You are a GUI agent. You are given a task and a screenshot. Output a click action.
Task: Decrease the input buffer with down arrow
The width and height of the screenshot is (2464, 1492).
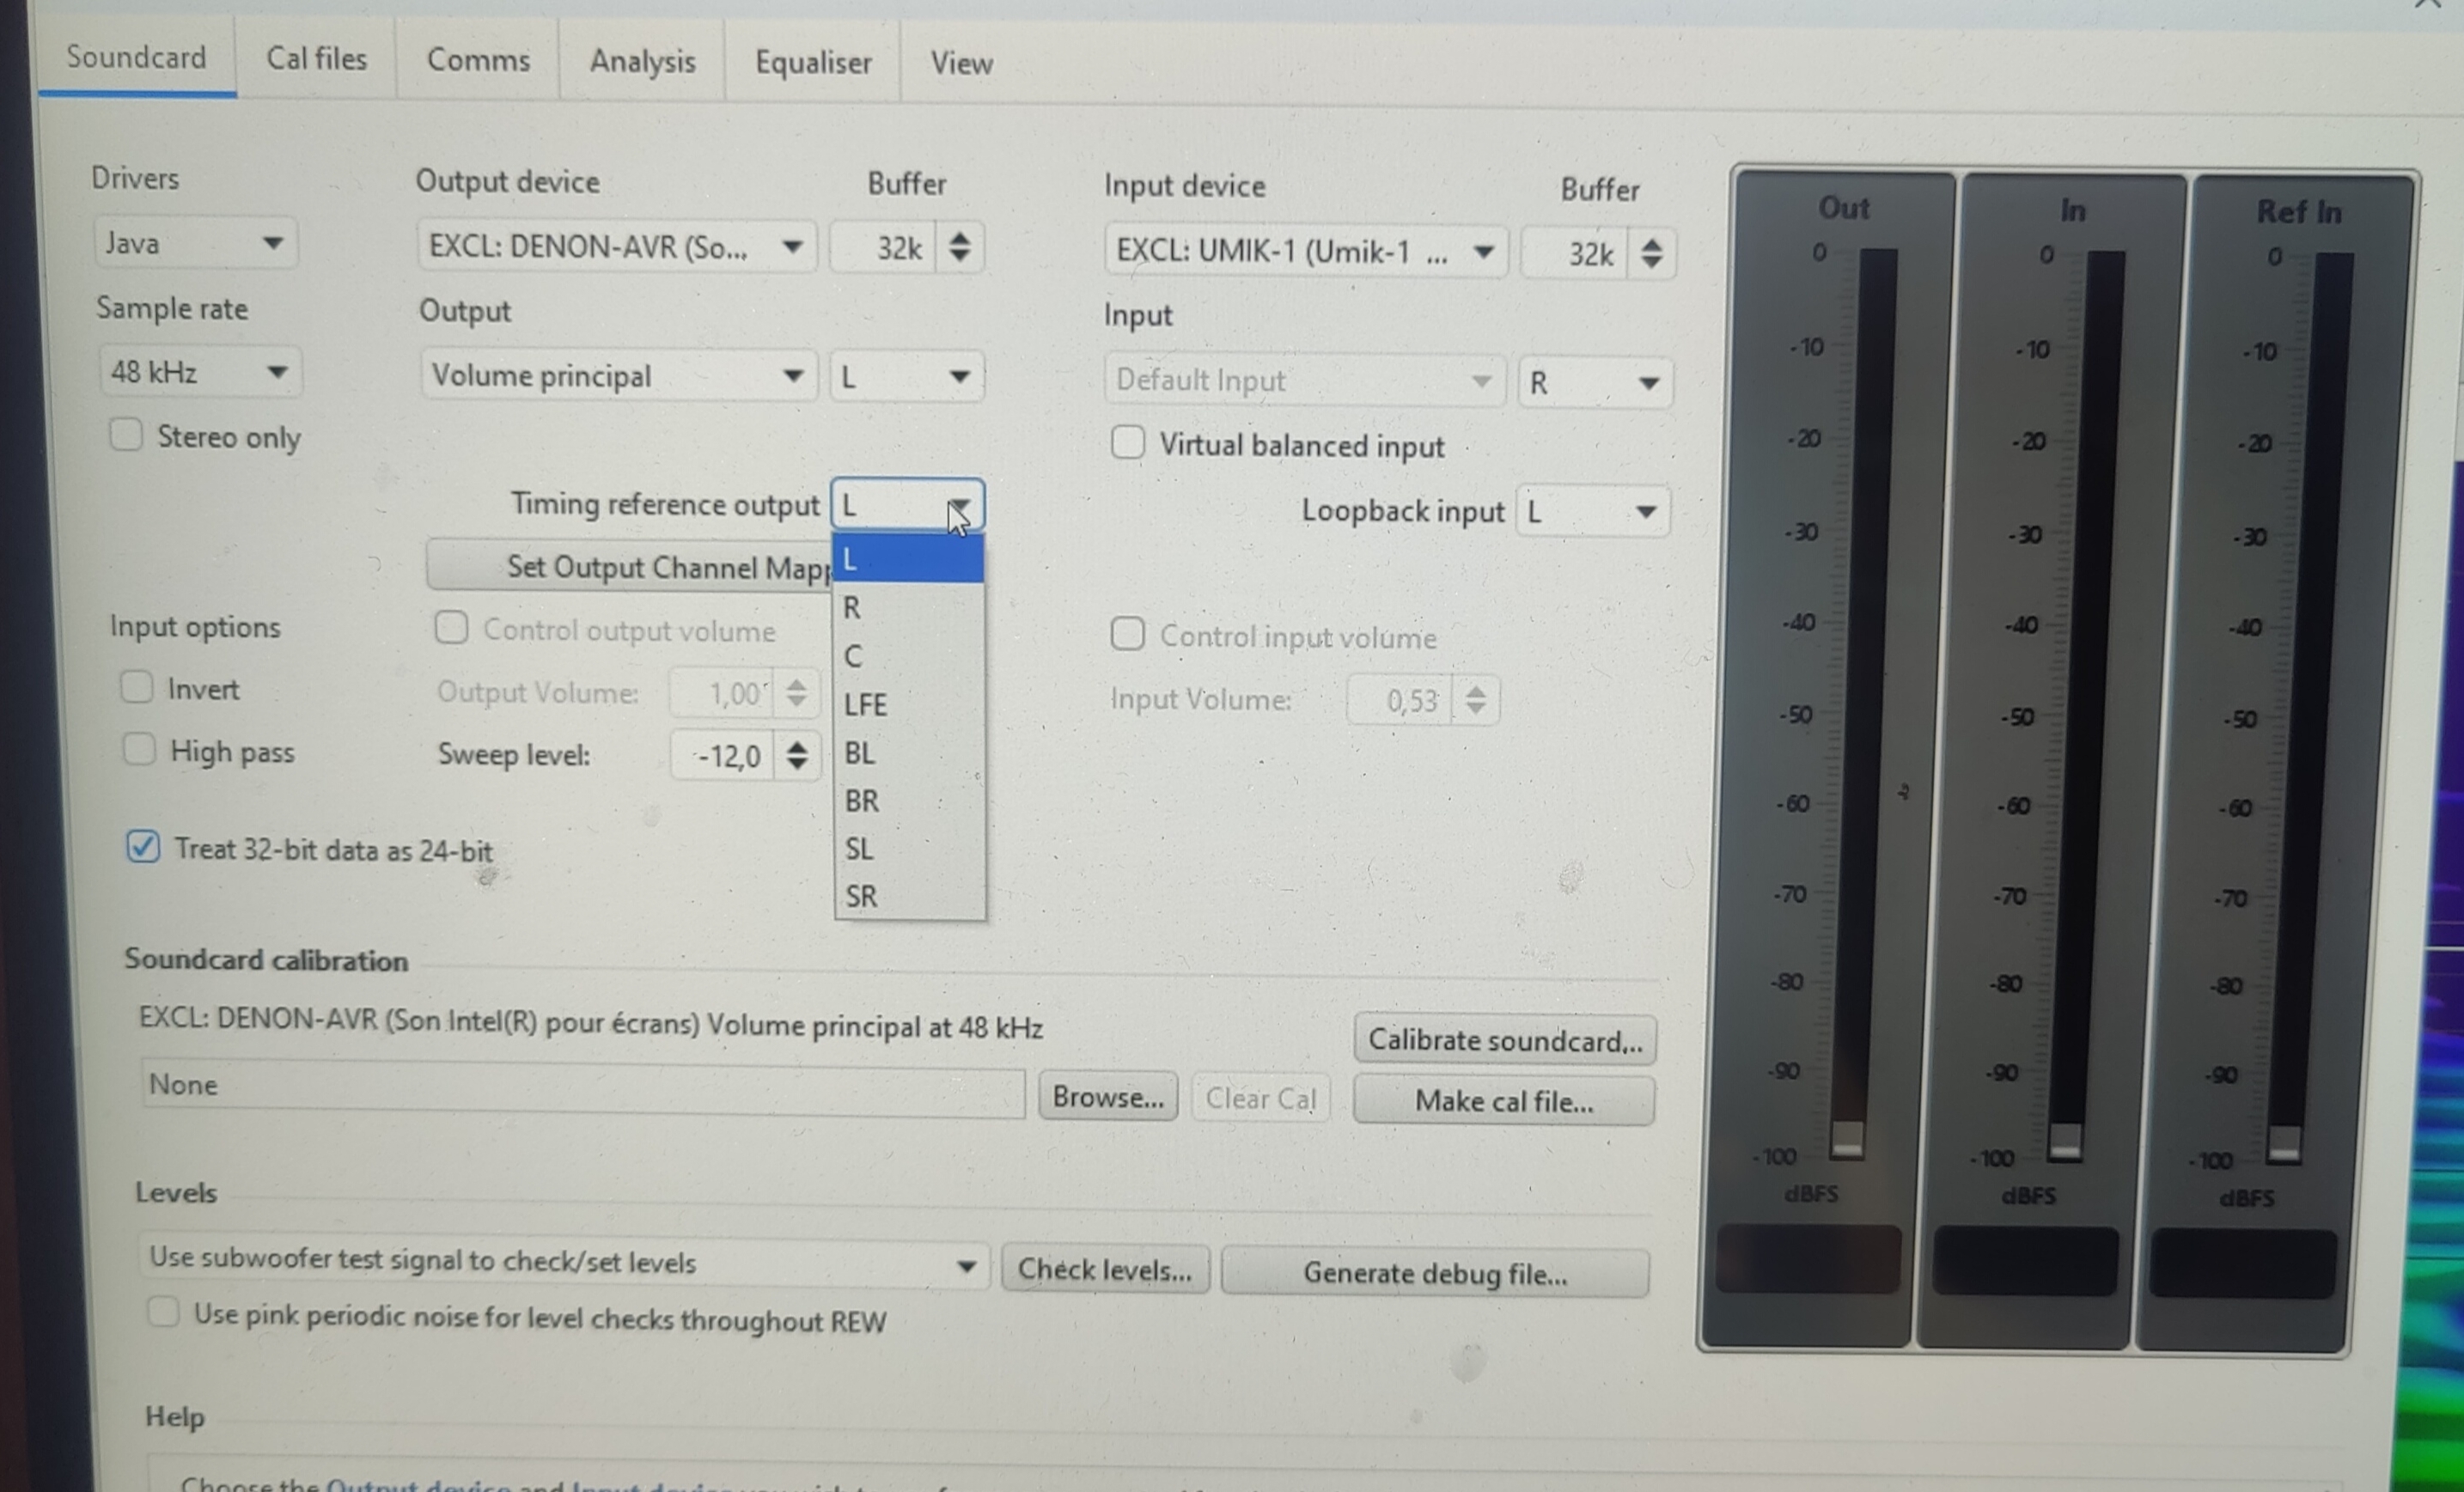click(1651, 263)
